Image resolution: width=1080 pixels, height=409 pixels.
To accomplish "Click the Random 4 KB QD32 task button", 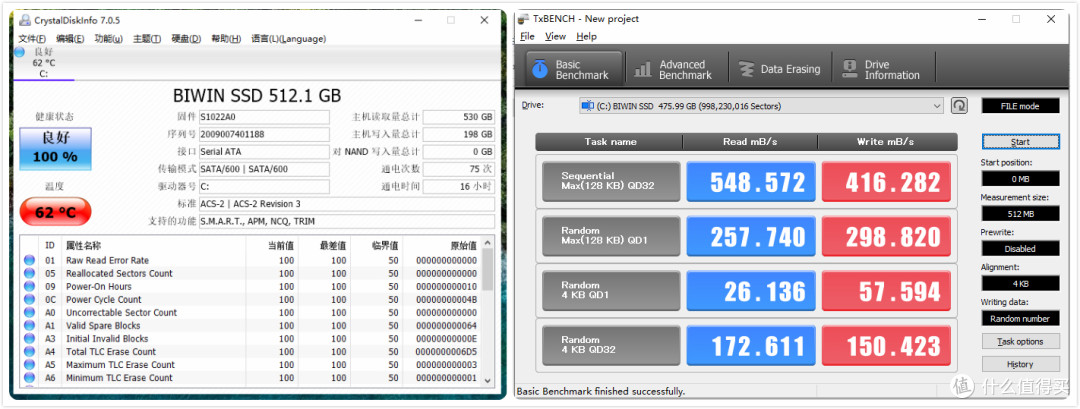I will coord(611,345).
